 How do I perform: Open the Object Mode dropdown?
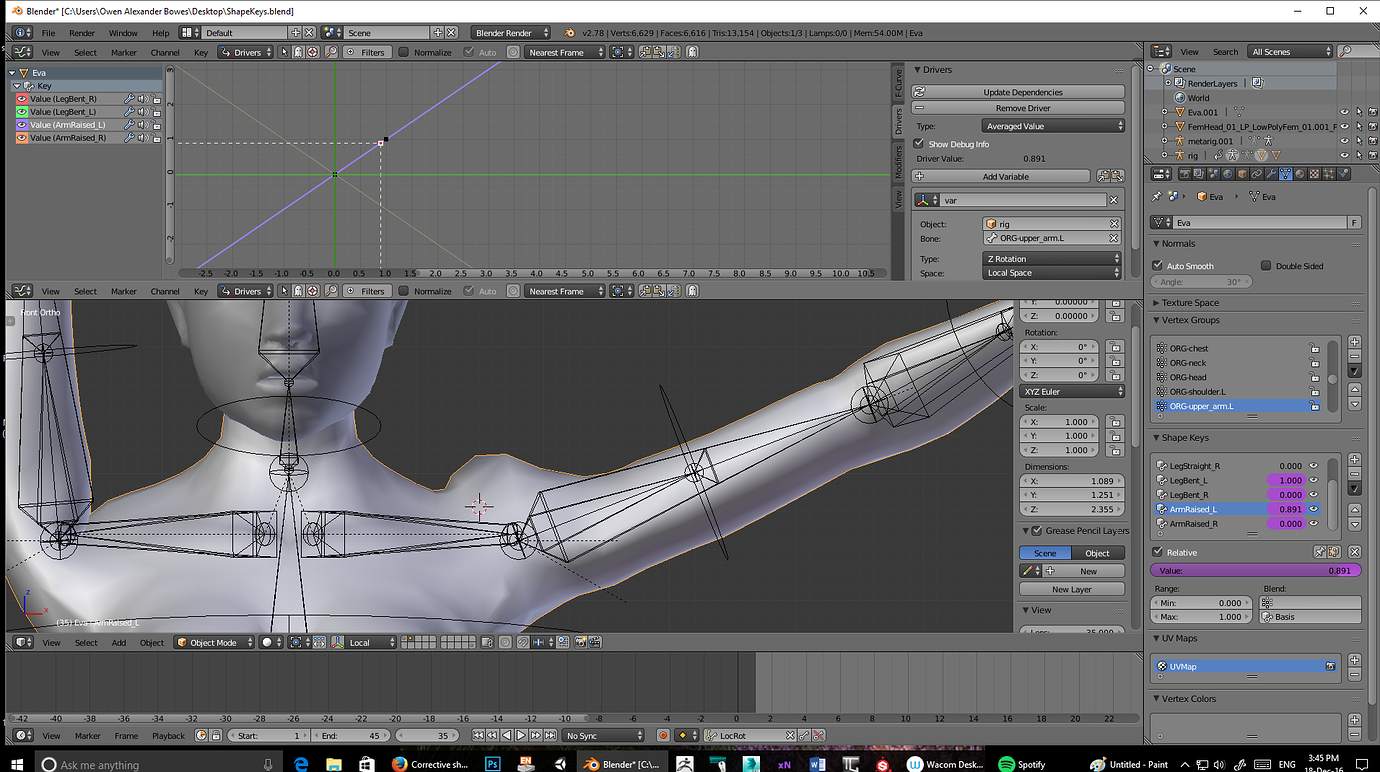214,643
